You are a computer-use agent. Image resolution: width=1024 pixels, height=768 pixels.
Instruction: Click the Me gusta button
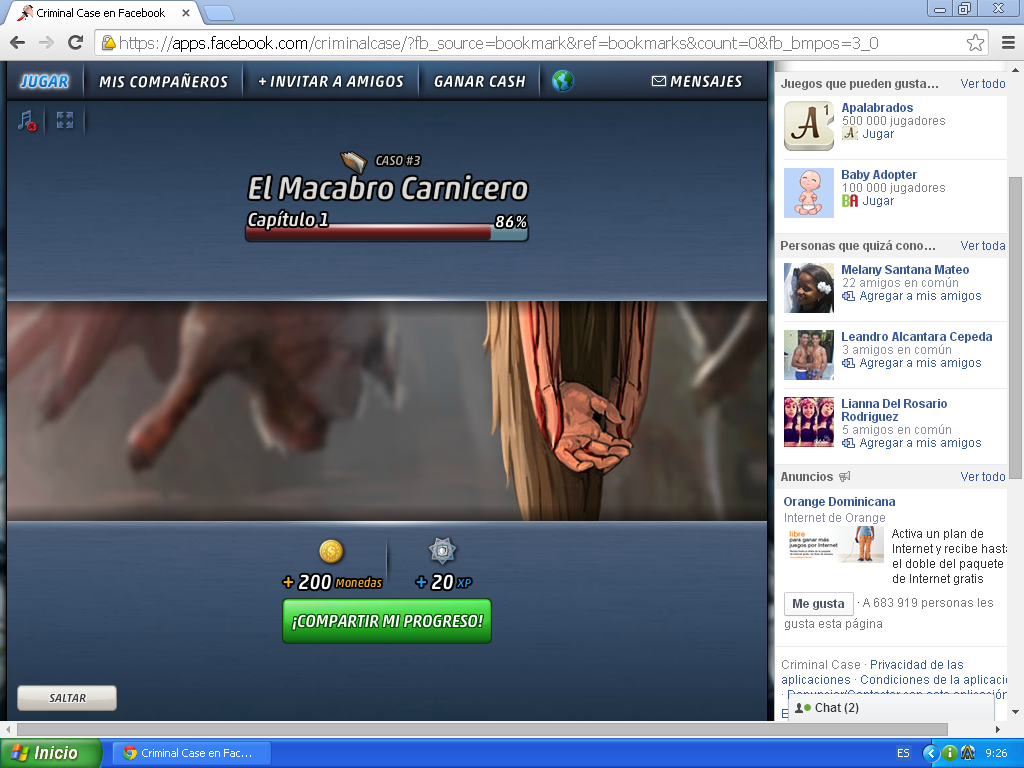point(818,603)
